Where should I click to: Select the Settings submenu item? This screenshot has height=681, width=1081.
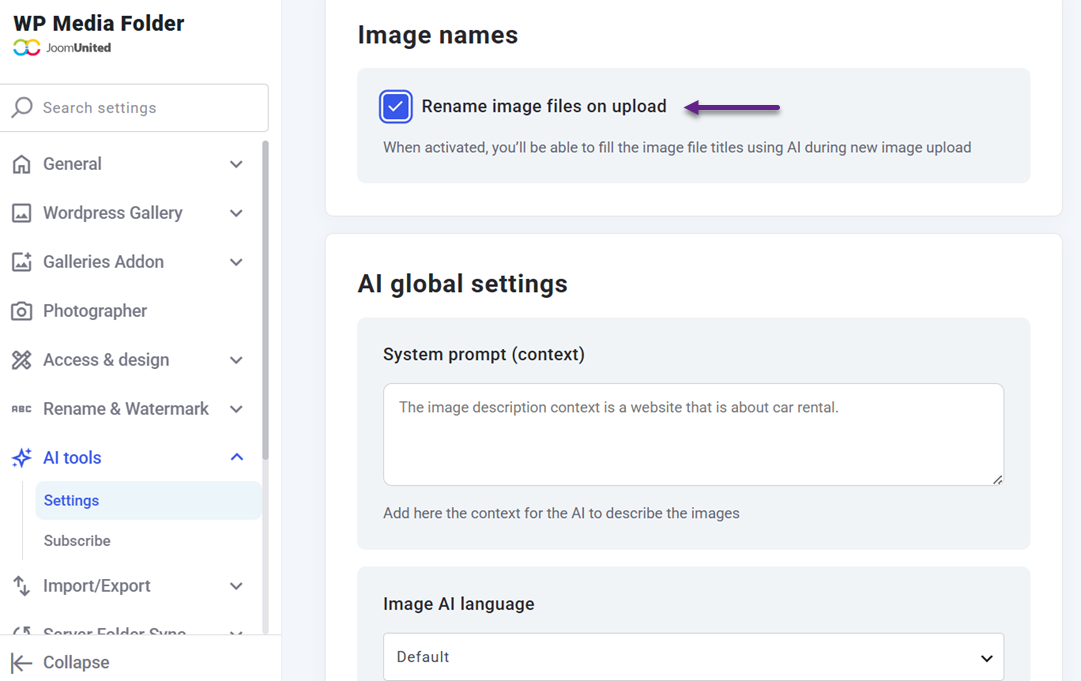pos(148,500)
